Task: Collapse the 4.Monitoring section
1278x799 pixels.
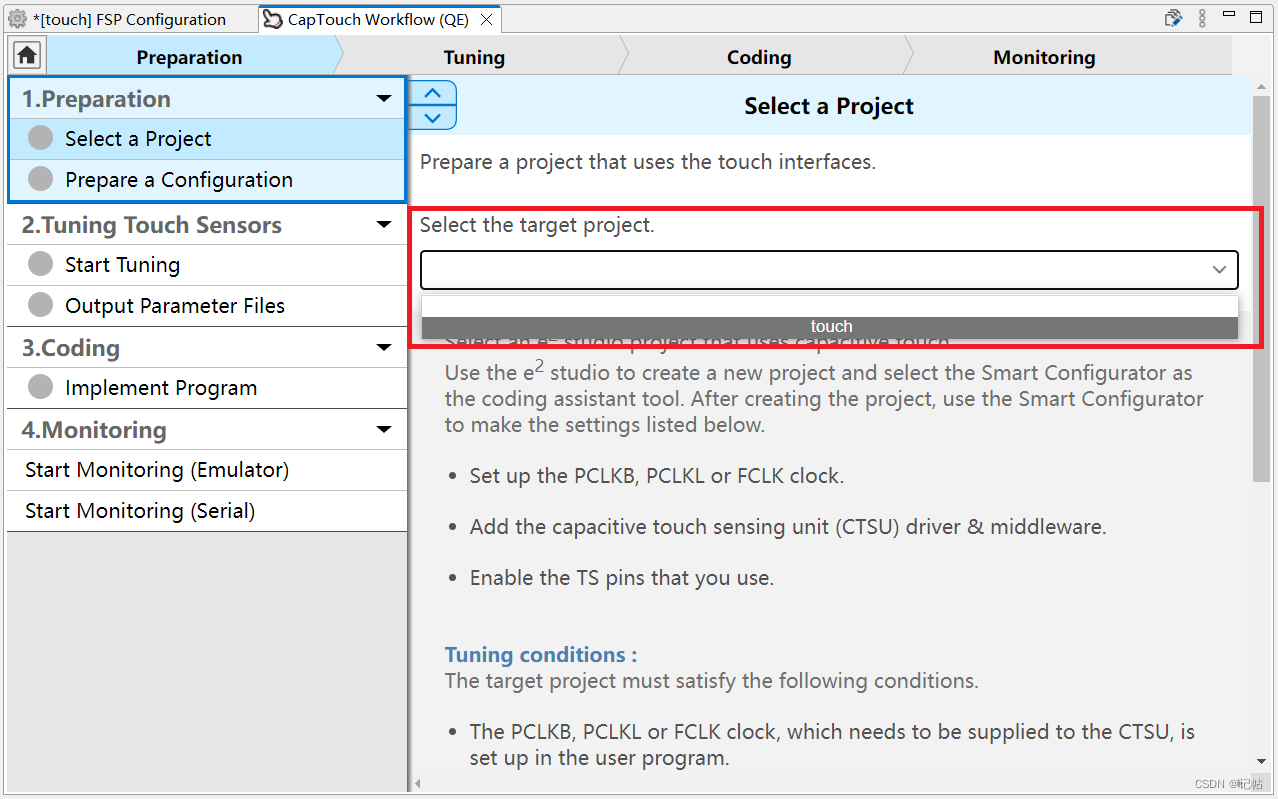Action: (384, 430)
